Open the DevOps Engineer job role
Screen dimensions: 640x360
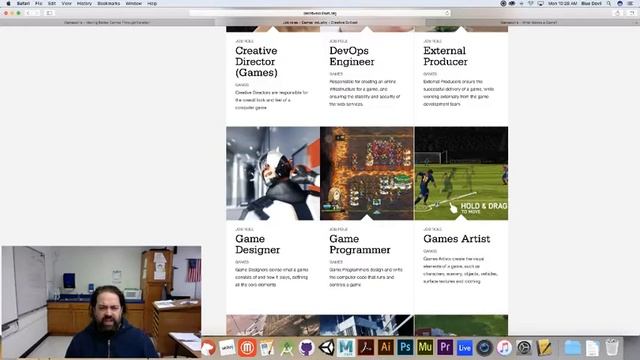tap(352, 56)
